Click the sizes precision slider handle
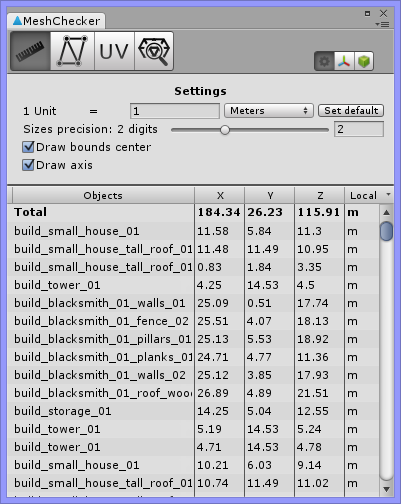Viewport: 401px width, 504px height. click(x=225, y=130)
